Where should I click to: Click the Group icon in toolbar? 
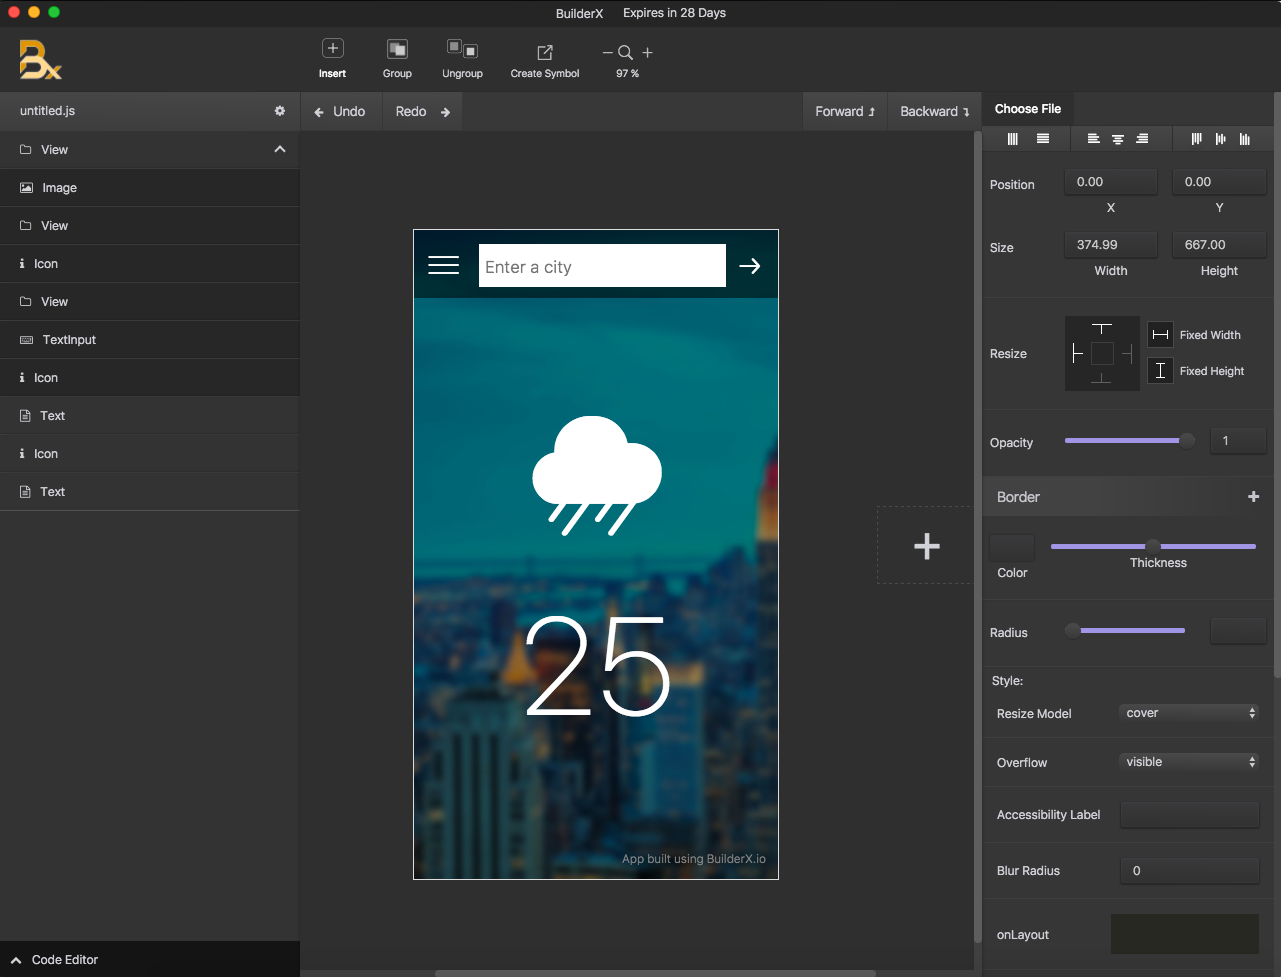click(397, 49)
